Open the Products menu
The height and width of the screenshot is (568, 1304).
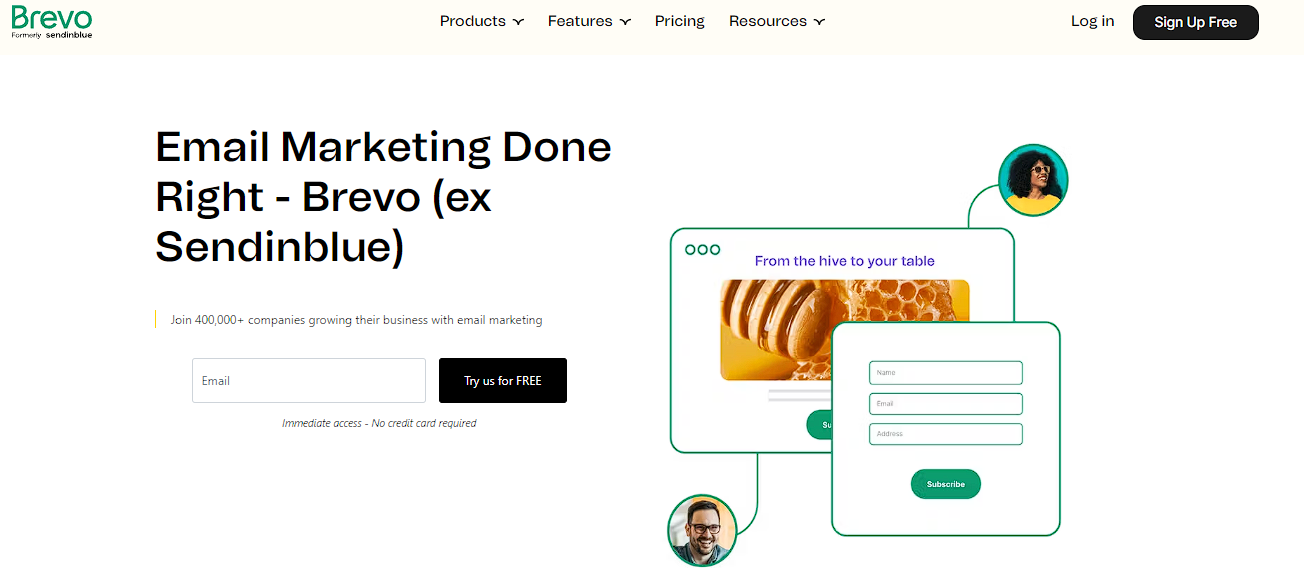473,21
